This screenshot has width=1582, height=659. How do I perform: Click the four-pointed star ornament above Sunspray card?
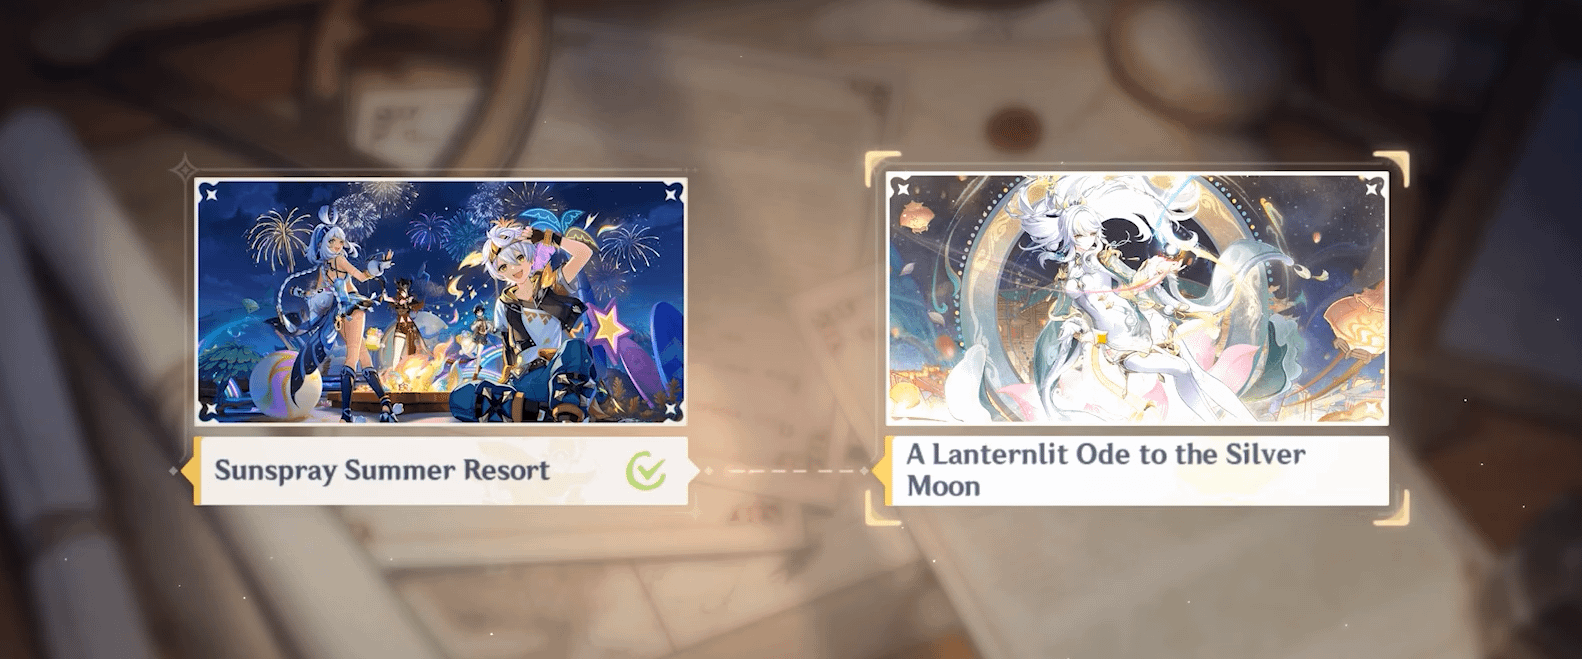coord(184,168)
